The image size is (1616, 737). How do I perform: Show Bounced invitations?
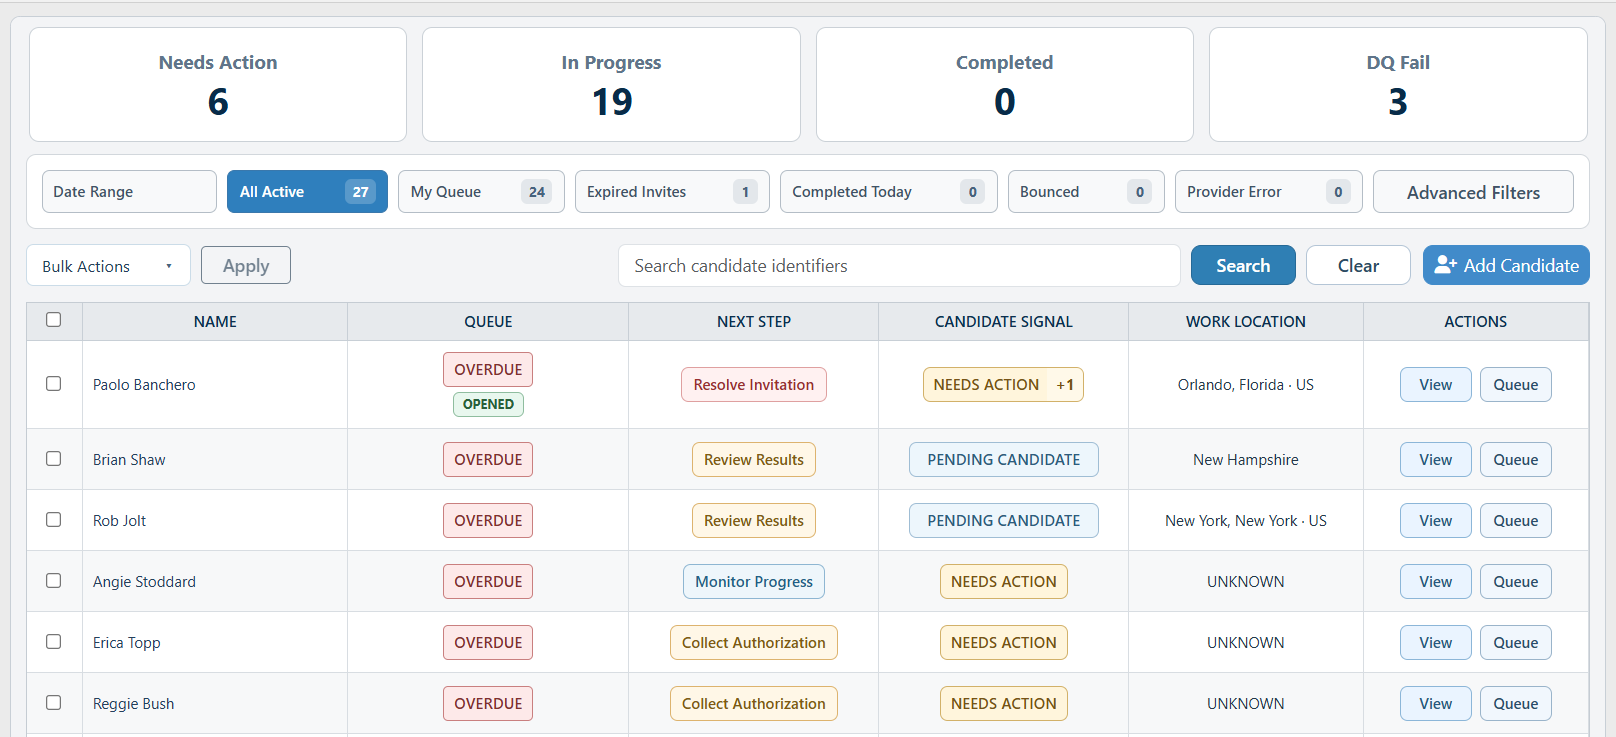[x=1086, y=191]
